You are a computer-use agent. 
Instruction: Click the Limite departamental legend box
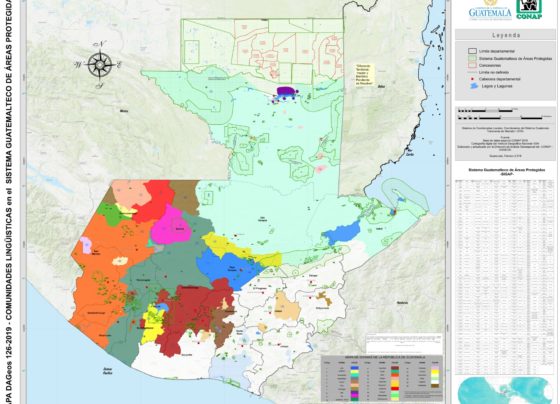pyautogui.click(x=472, y=51)
